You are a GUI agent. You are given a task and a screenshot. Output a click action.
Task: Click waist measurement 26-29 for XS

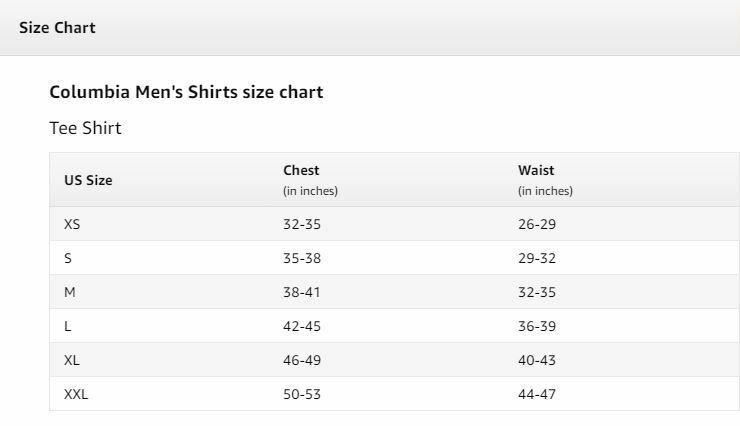(537, 224)
